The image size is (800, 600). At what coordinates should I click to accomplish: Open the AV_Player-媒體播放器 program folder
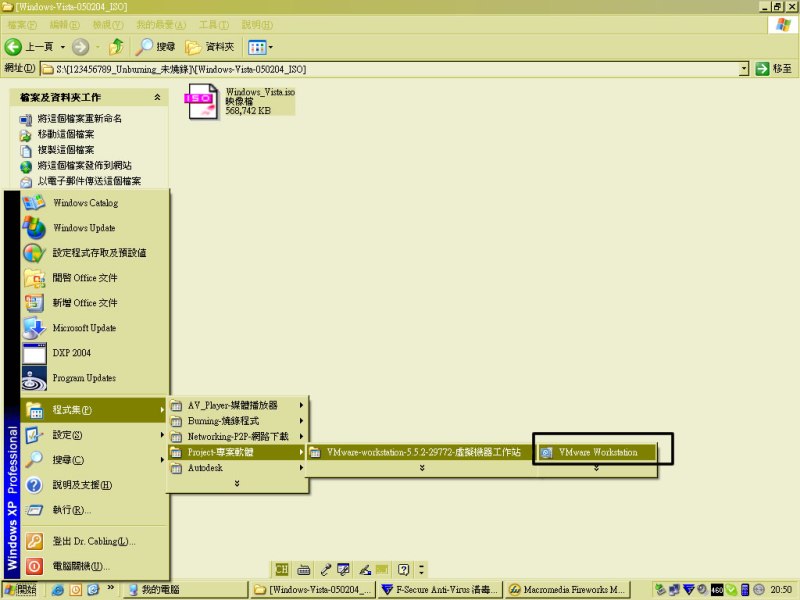click(x=238, y=406)
